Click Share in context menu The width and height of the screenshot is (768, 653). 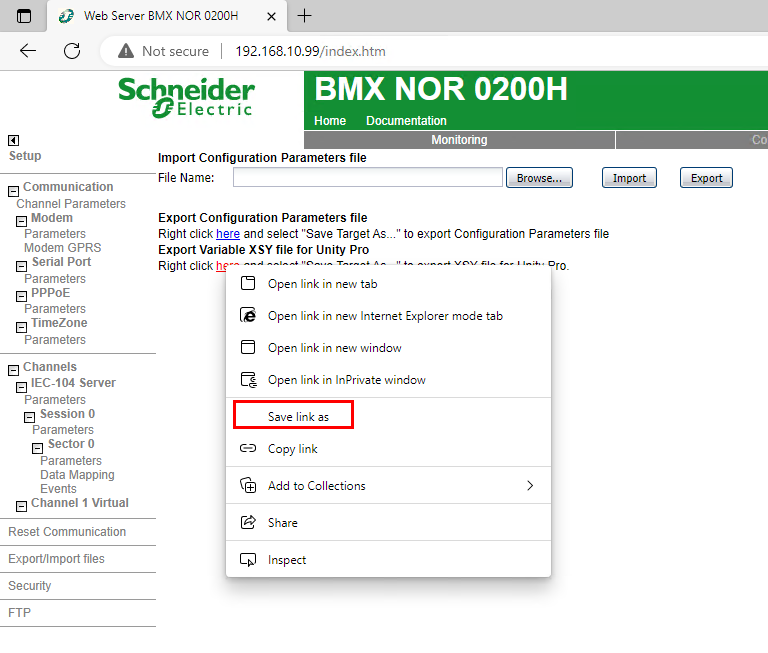click(x=388, y=523)
